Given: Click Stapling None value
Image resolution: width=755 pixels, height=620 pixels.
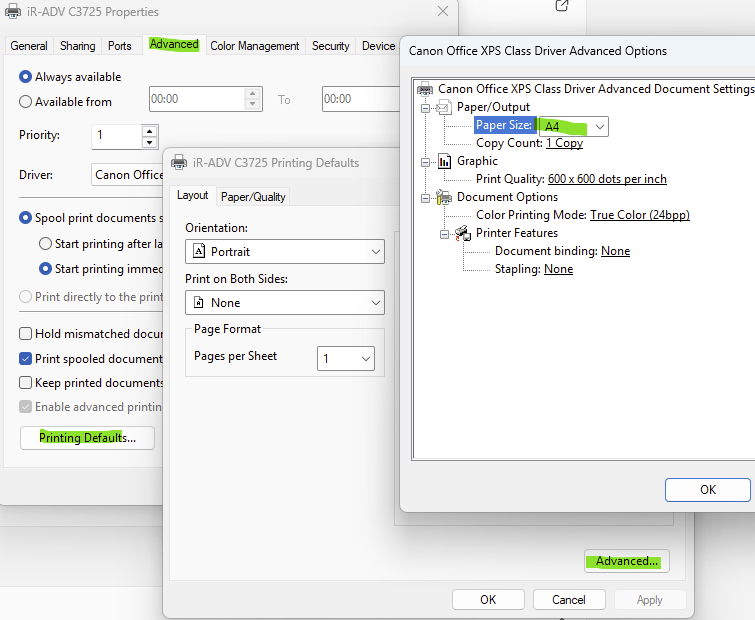Looking at the screenshot, I should pos(559,269).
